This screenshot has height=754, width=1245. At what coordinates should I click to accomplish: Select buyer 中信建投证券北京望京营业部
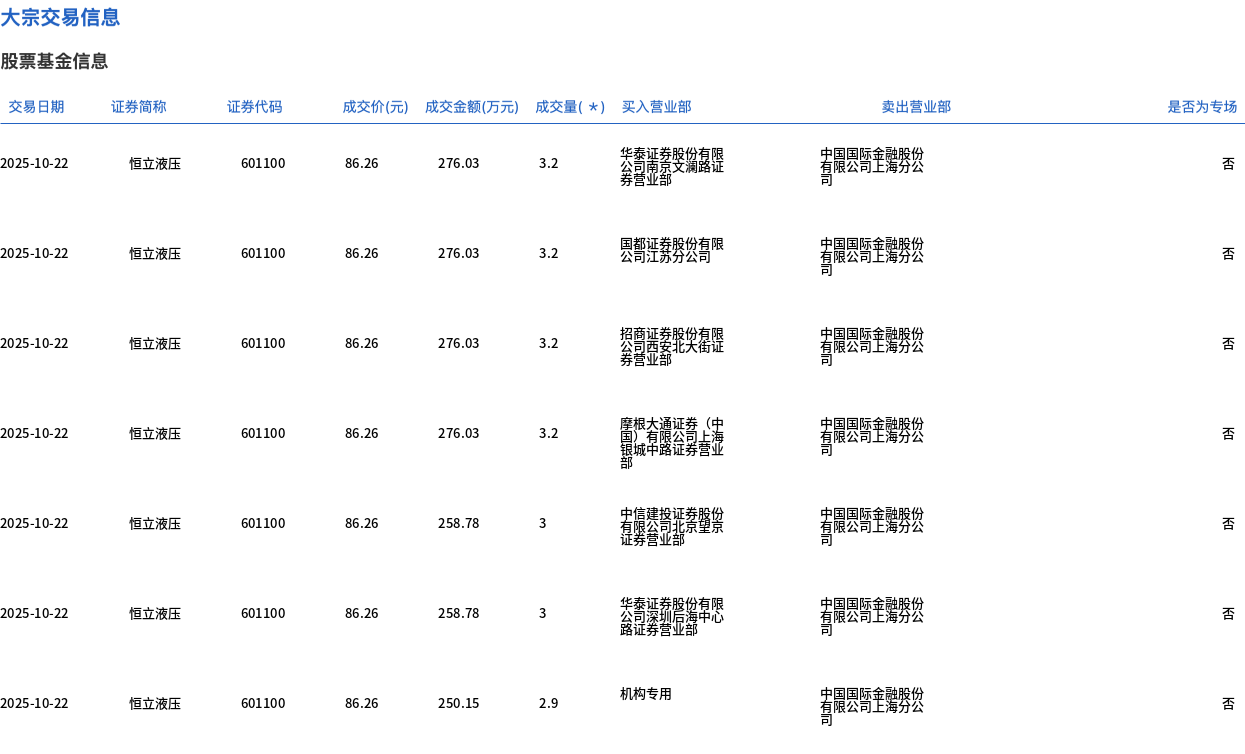coord(672,527)
